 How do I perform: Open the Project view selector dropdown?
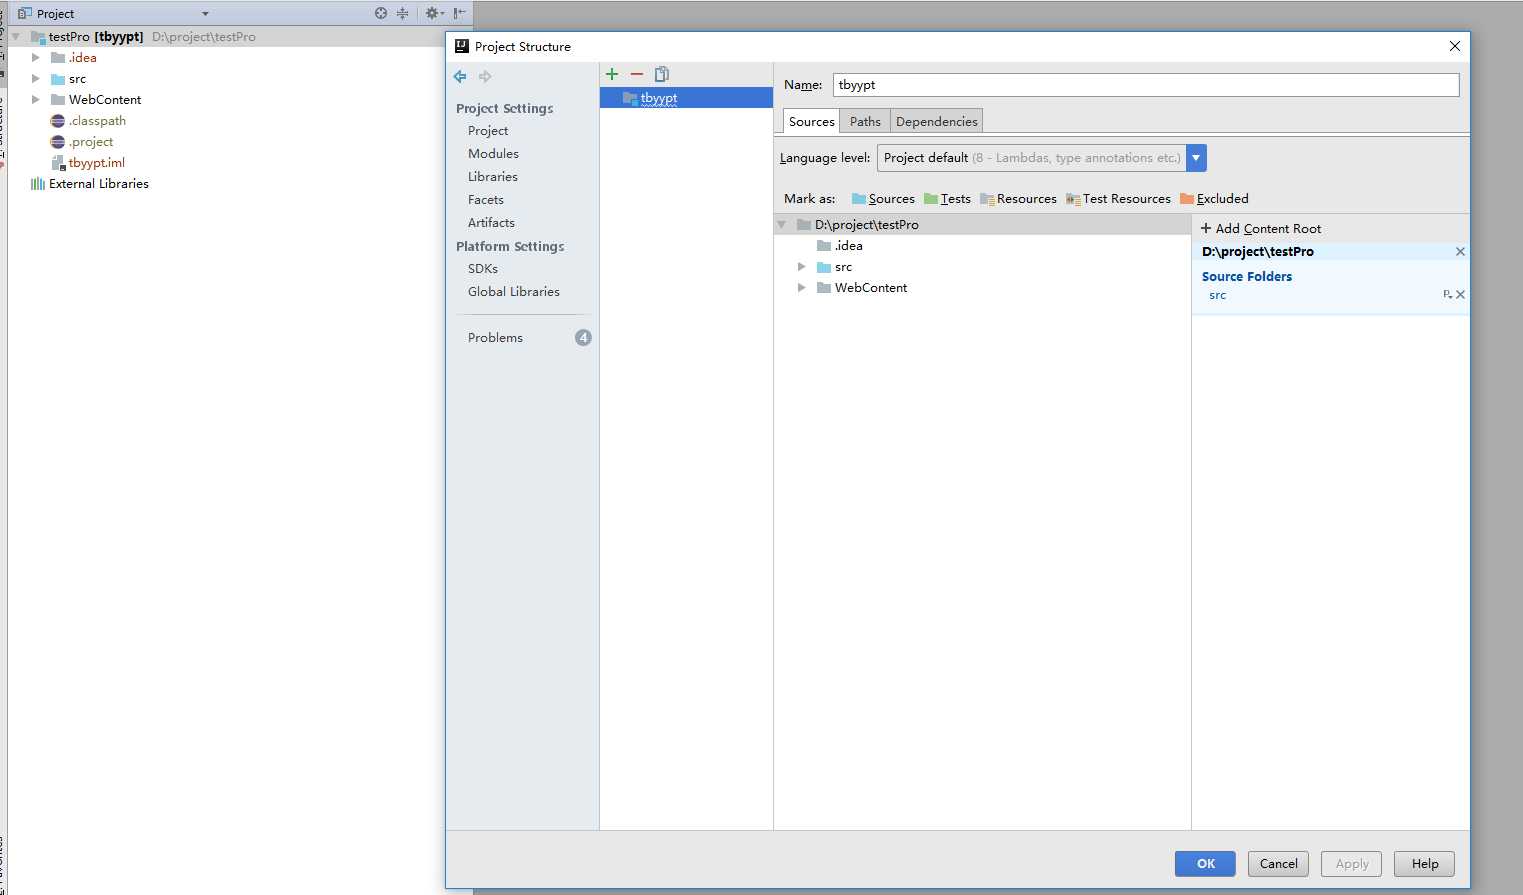[x=205, y=14]
